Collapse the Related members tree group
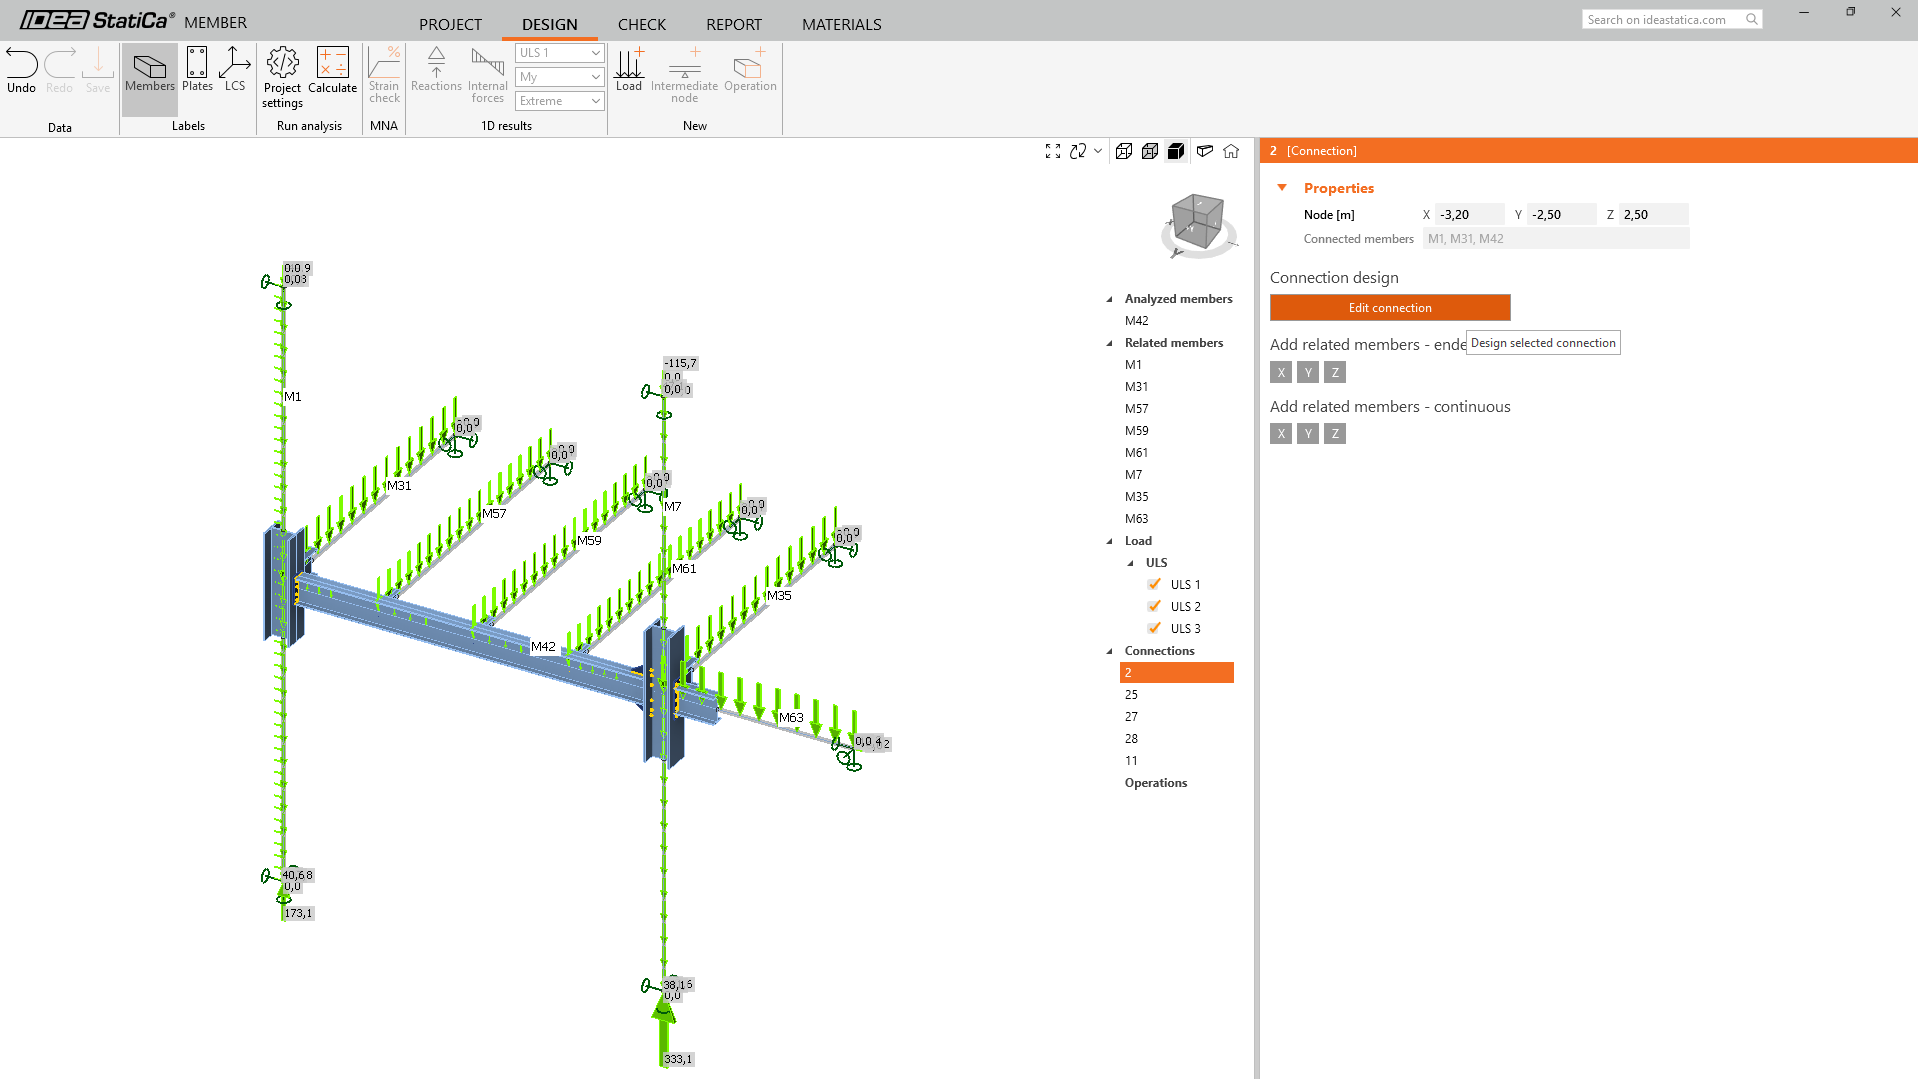This screenshot has width=1918, height=1079. point(1109,343)
